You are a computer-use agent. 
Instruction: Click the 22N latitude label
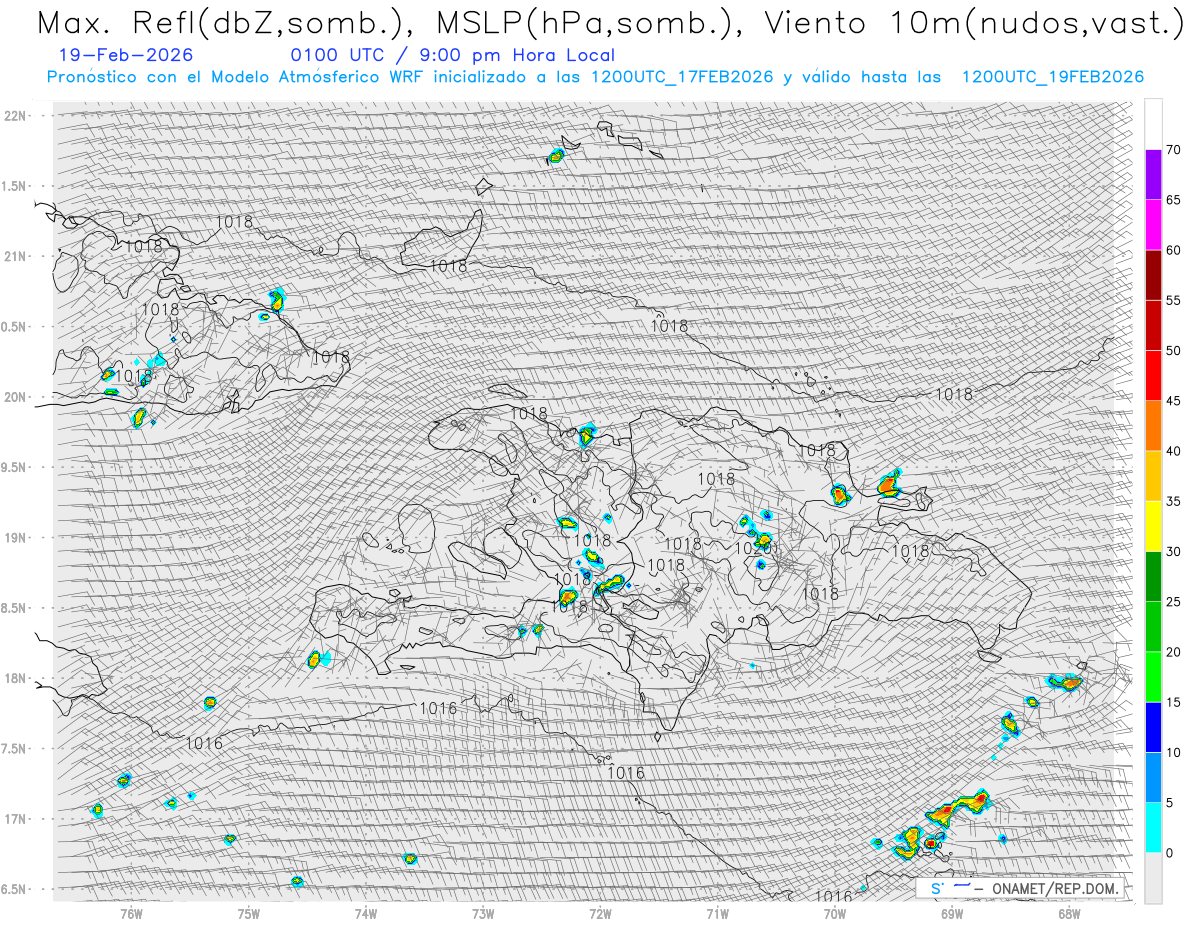16,116
